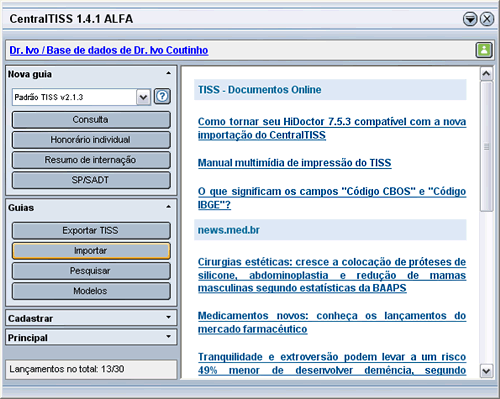
Task: Click the Principal panel title
Action: point(28,338)
